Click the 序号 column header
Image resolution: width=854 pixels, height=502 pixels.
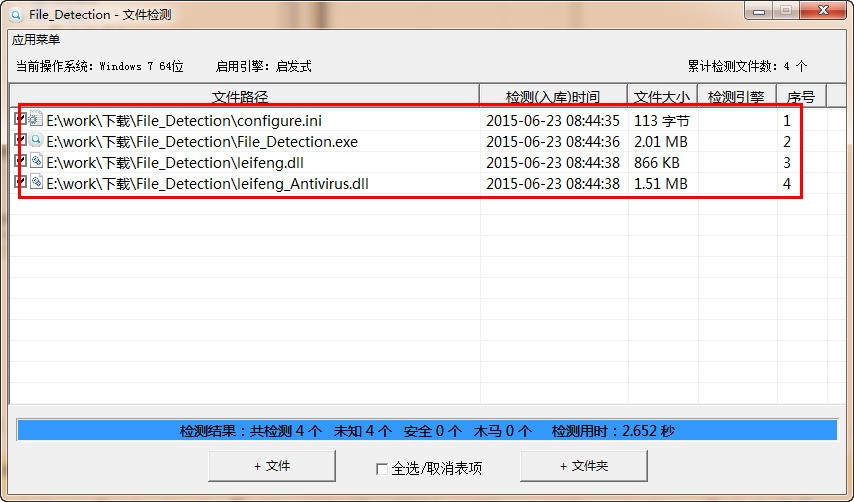pyautogui.click(x=801, y=96)
